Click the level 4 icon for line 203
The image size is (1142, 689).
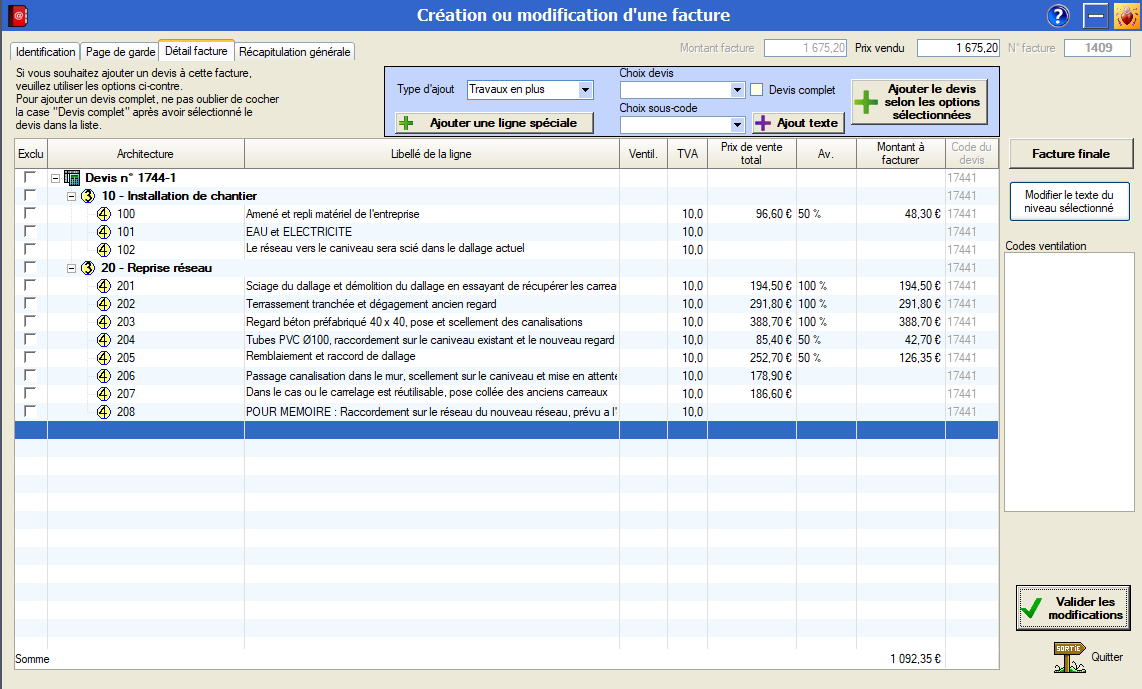coord(104,322)
